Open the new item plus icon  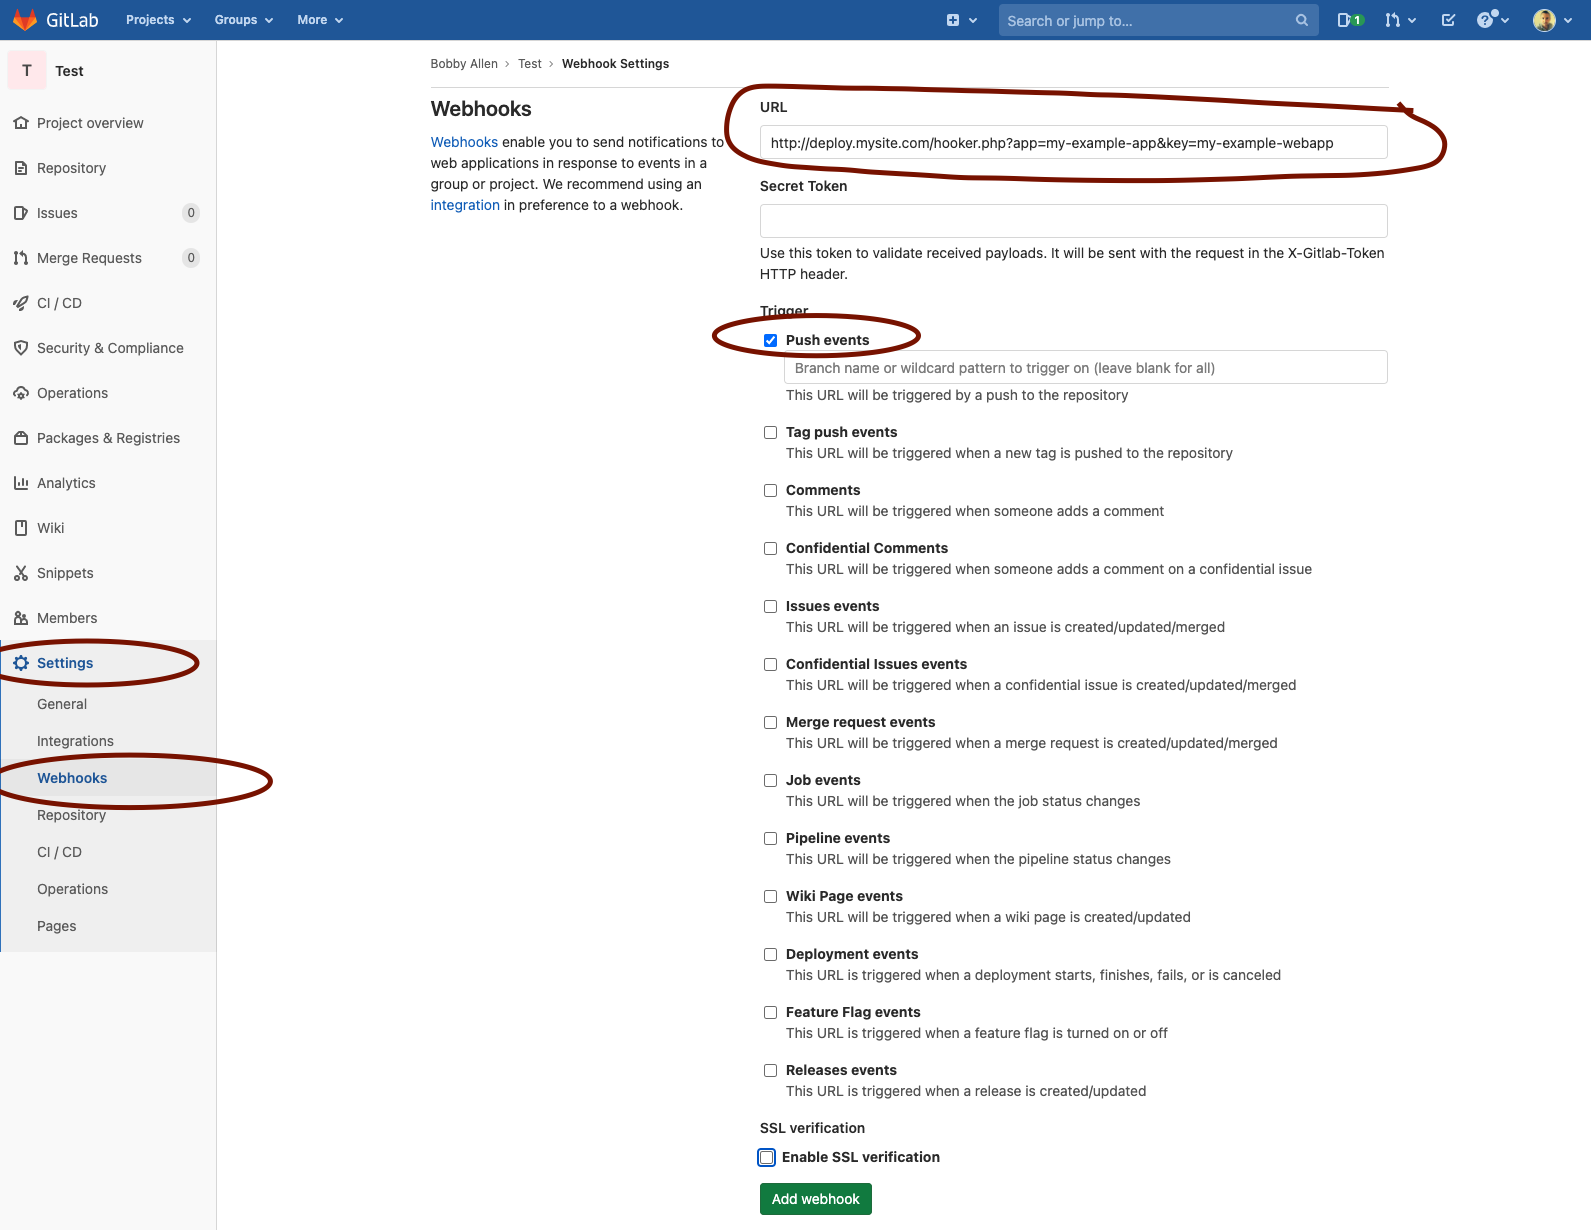[x=953, y=20]
